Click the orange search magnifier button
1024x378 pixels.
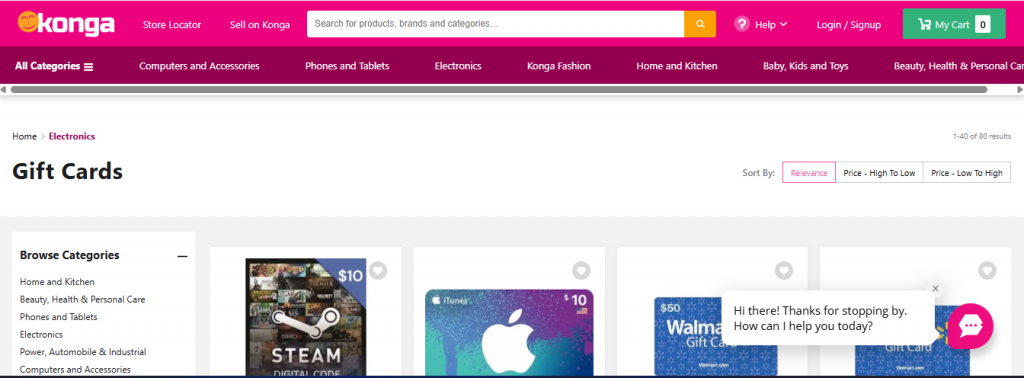tap(700, 24)
